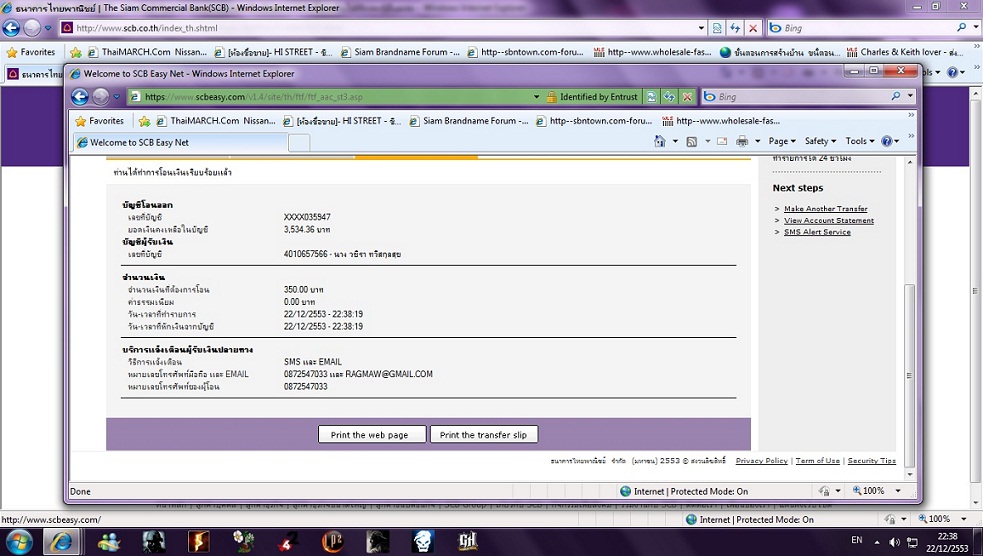Click Print the web page button
983x556 pixels.
pyautogui.click(x=372, y=434)
